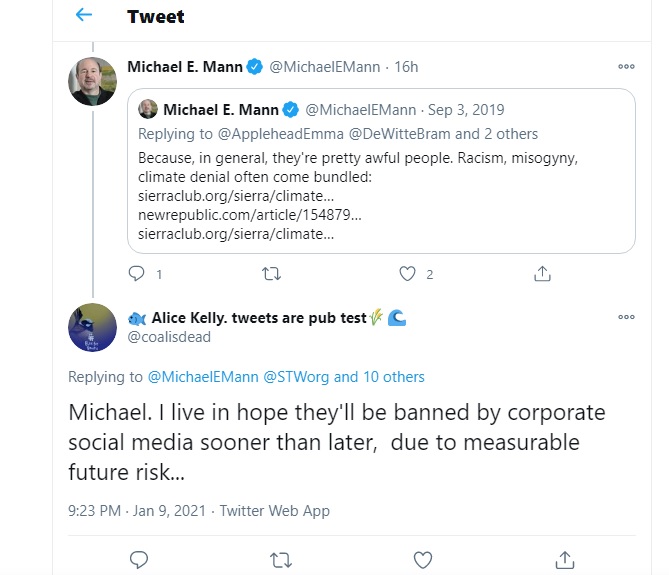Image resolution: width=669 pixels, height=575 pixels.
Task: Click the 16h timestamp on Mann's tweet
Action: (406, 67)
